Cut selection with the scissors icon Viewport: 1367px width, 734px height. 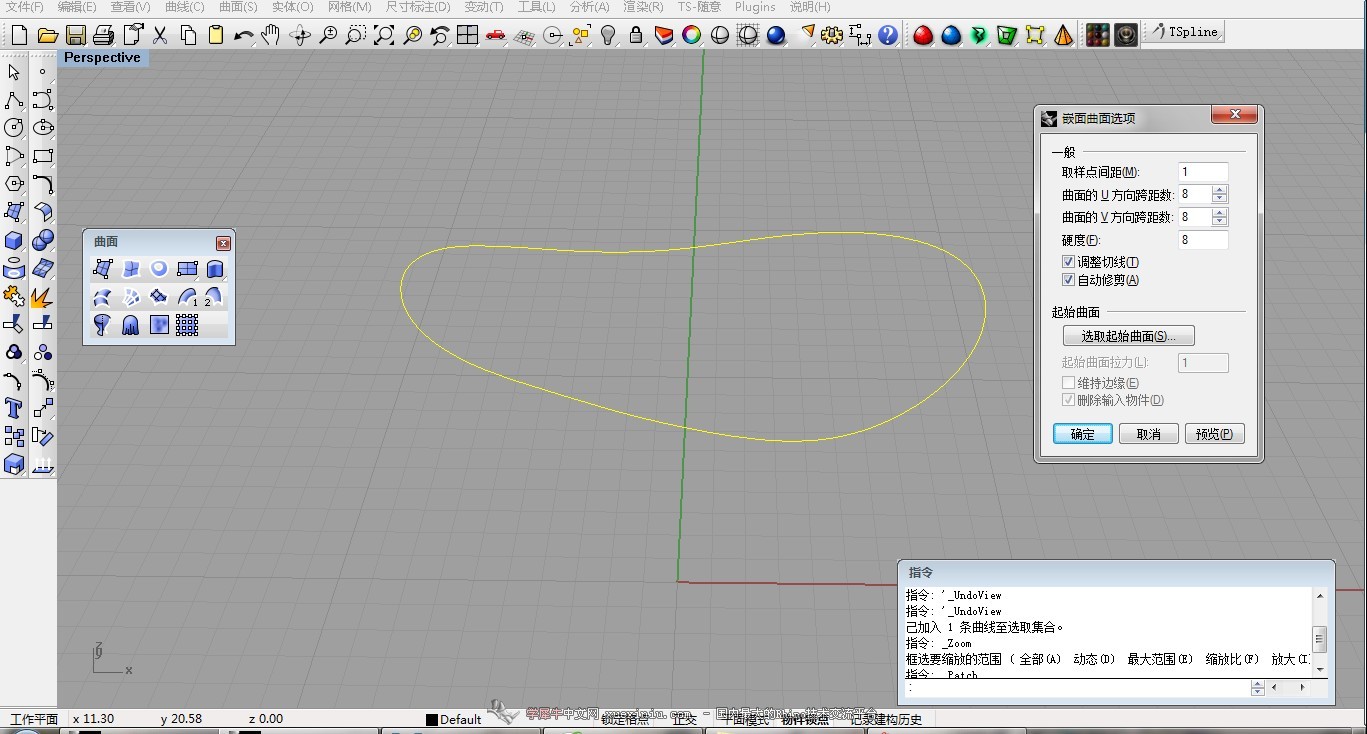coord(159,36)
